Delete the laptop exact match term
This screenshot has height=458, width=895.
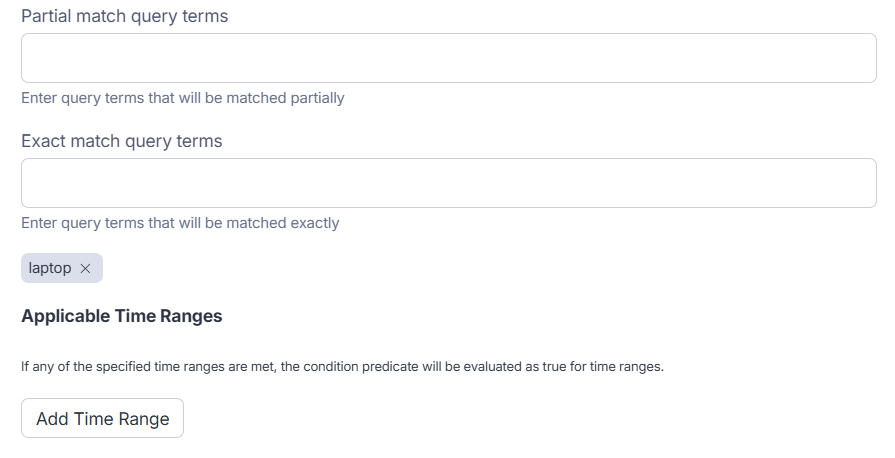[x=85, y=268]
